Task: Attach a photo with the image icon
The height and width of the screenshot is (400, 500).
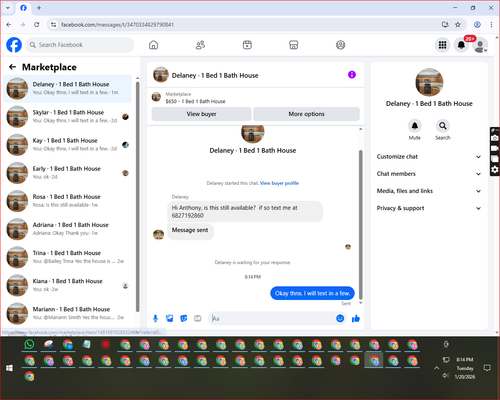Action: point(169,319)
